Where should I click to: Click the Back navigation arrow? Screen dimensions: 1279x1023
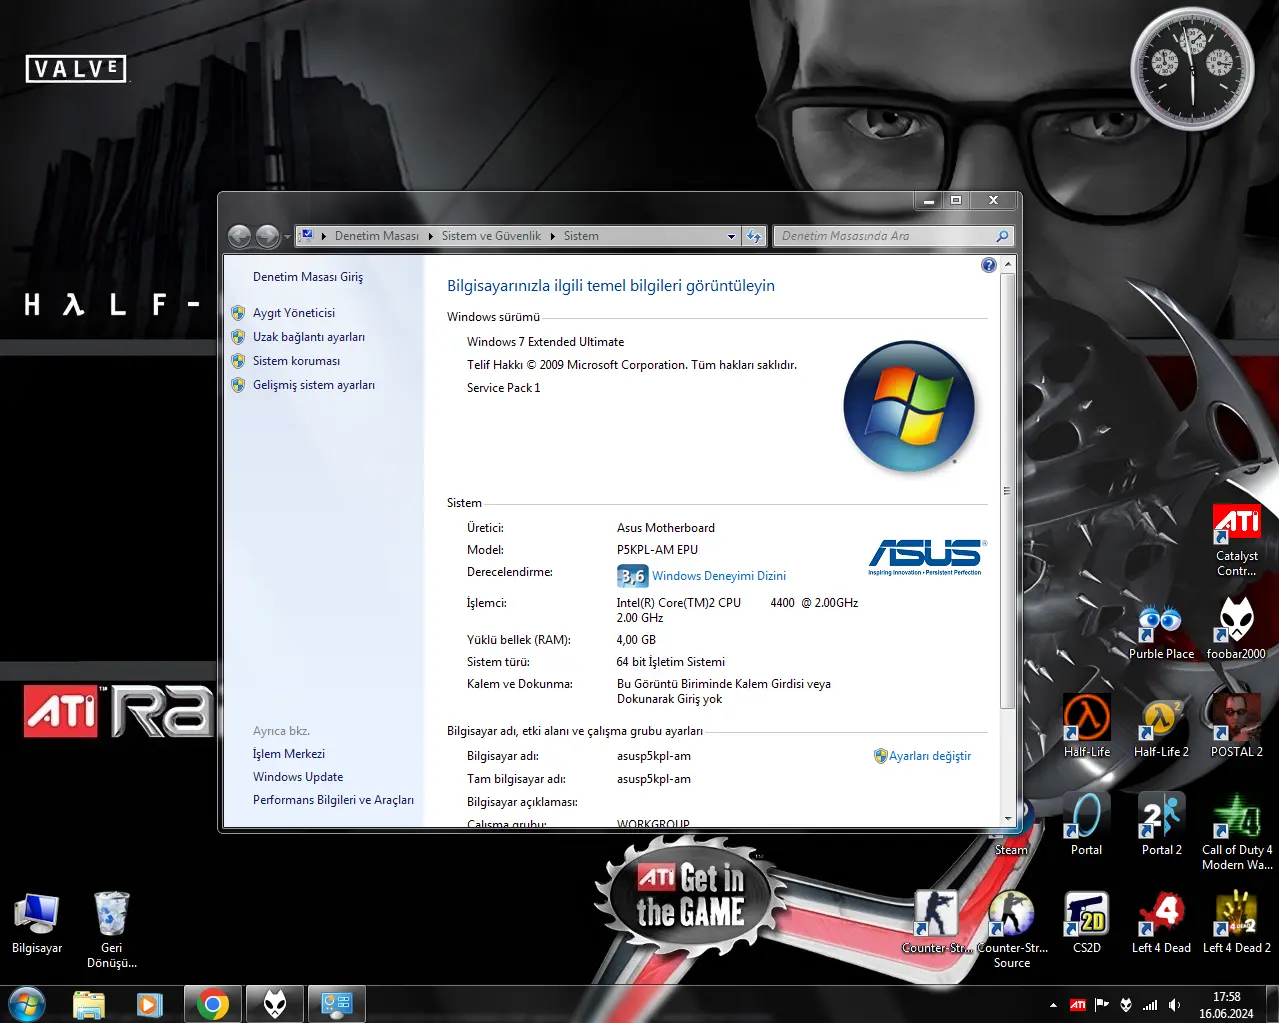coord(239,236)
